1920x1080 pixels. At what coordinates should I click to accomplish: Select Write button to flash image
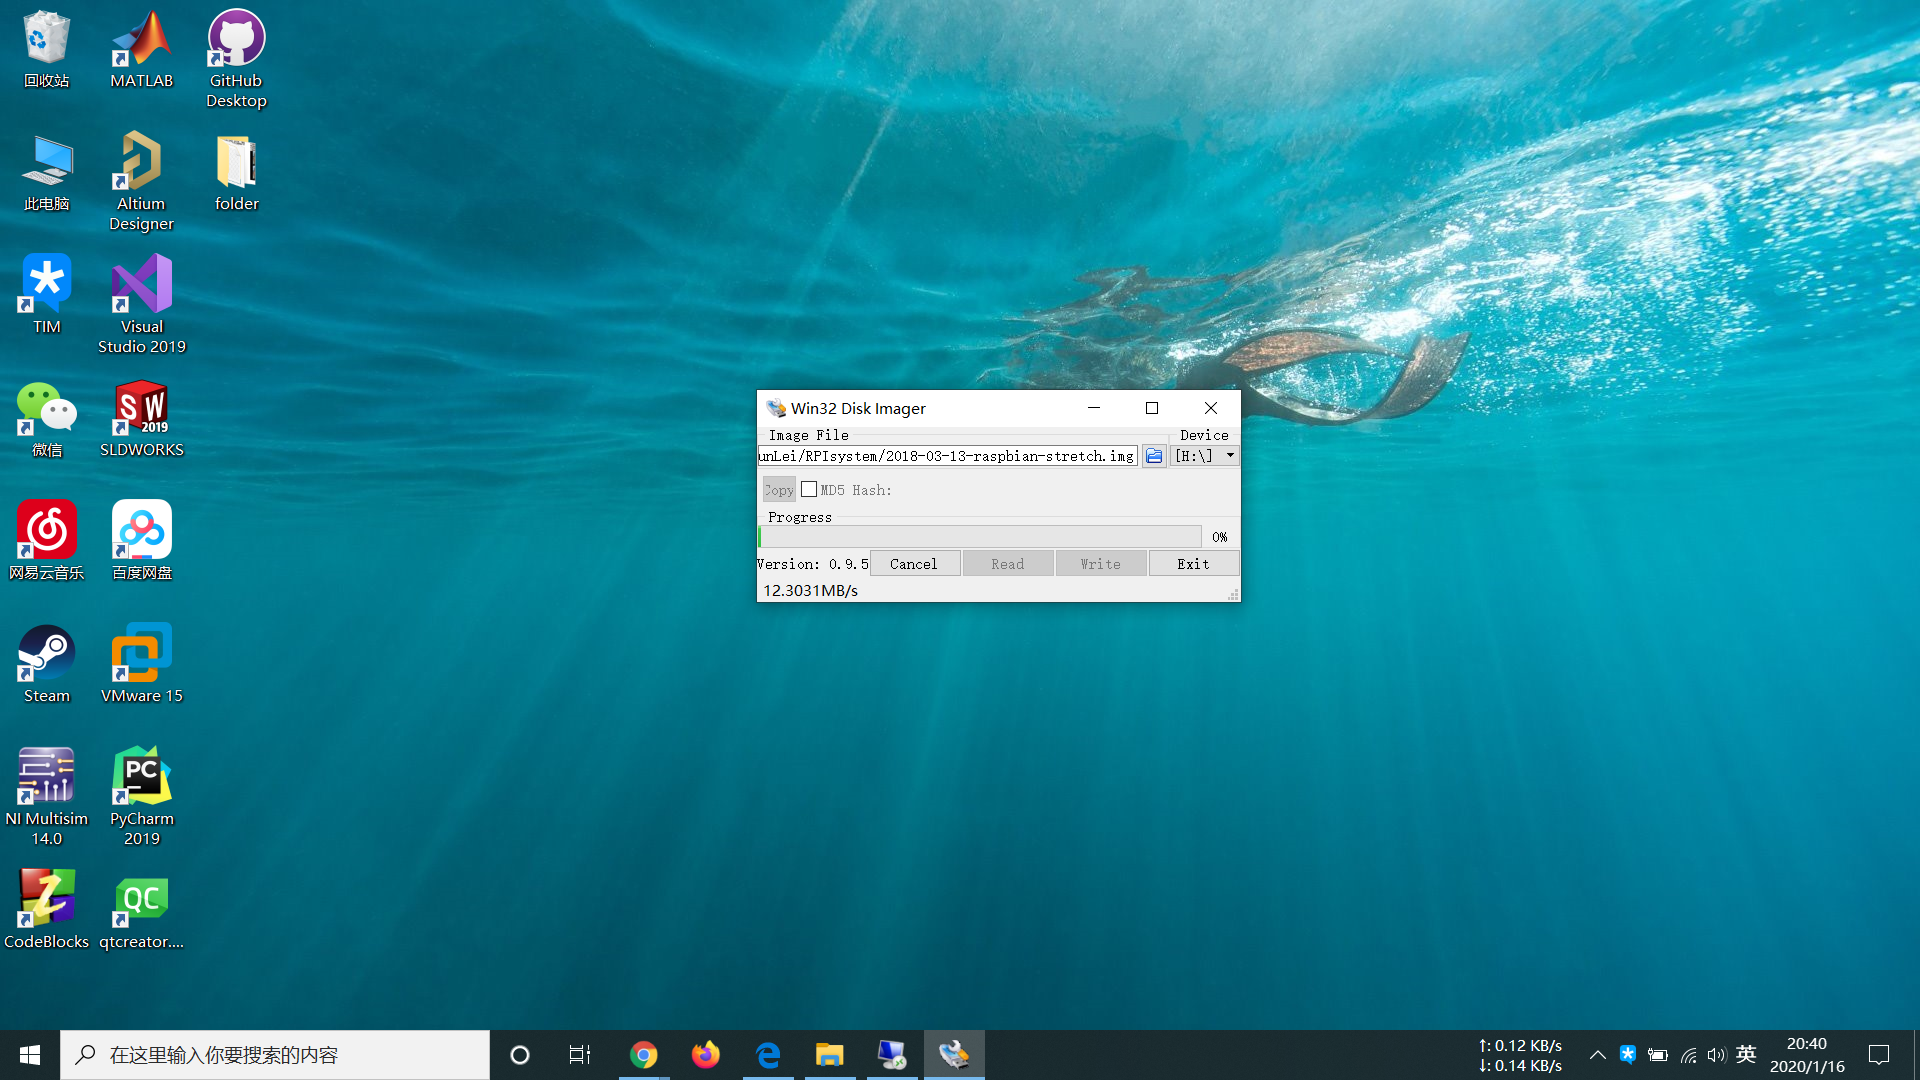pyautogui.click(x=1100, y=564)
